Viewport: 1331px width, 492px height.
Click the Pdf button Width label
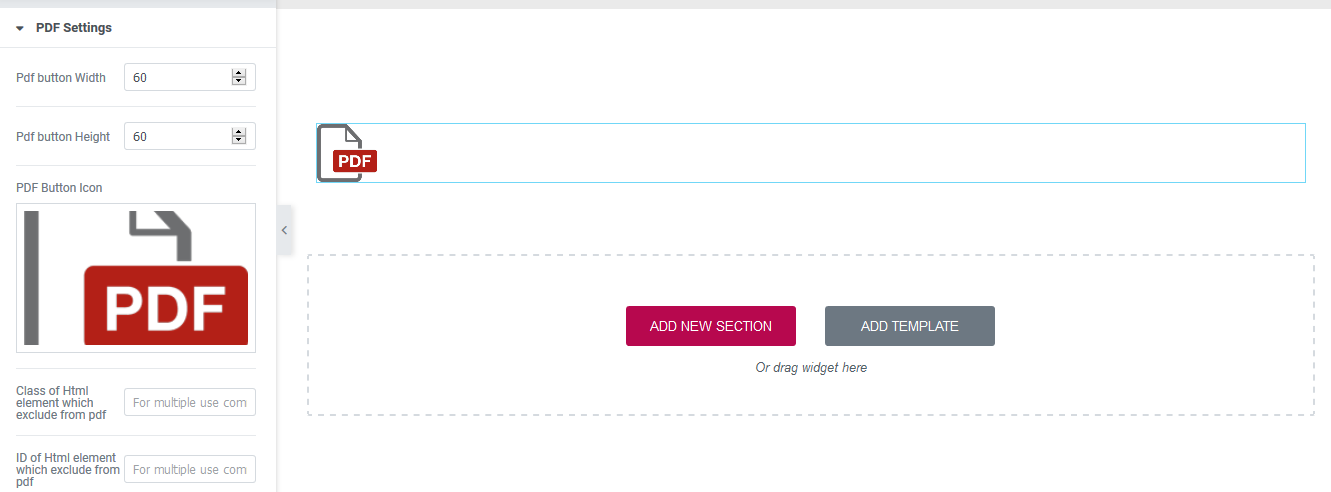tap(61, 78)
